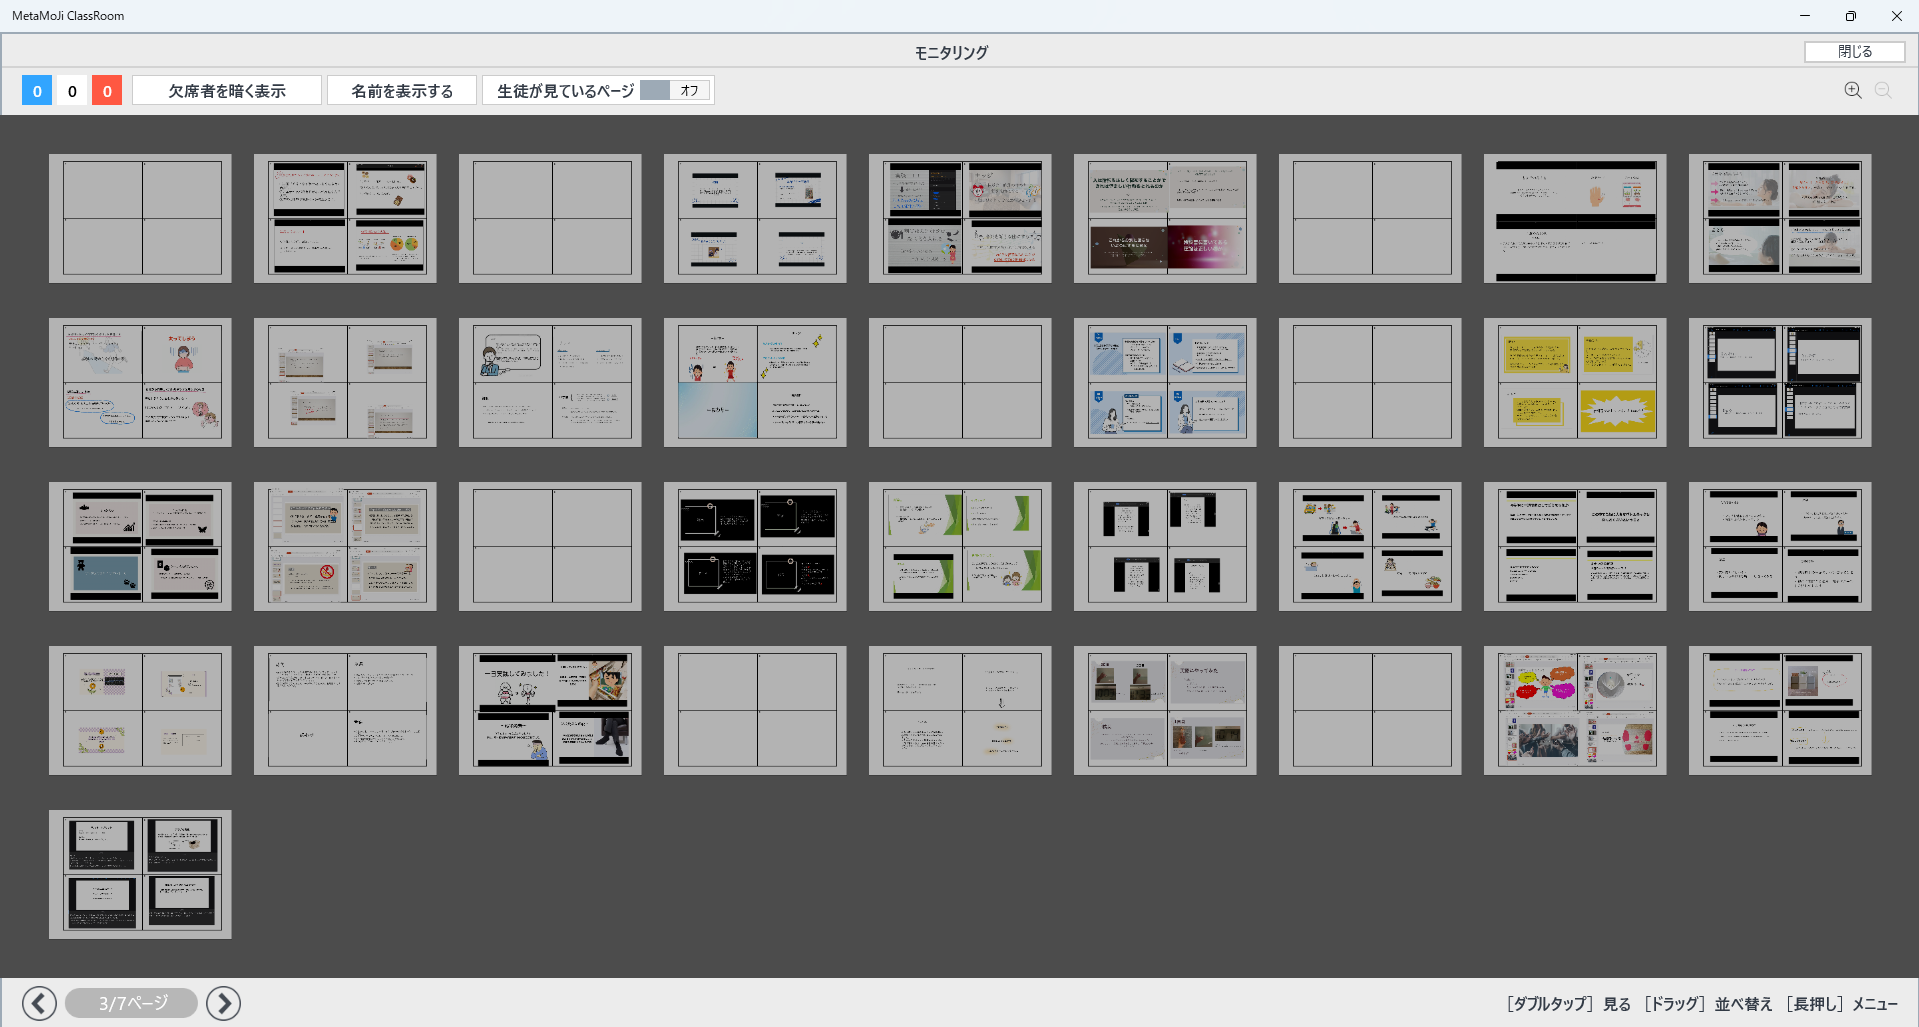Screen dimensions: 1919x1027
Task: Go to the next monitoring page
Action: [223, 1003]
